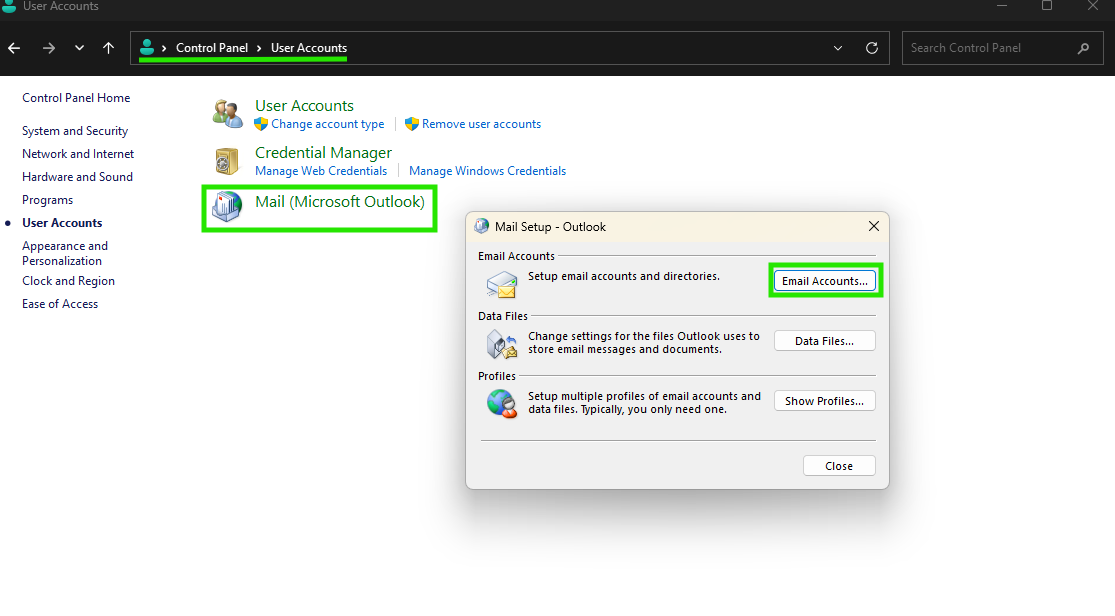Select User Accounts in the address breadcrumb

click(x=309, y=48)
